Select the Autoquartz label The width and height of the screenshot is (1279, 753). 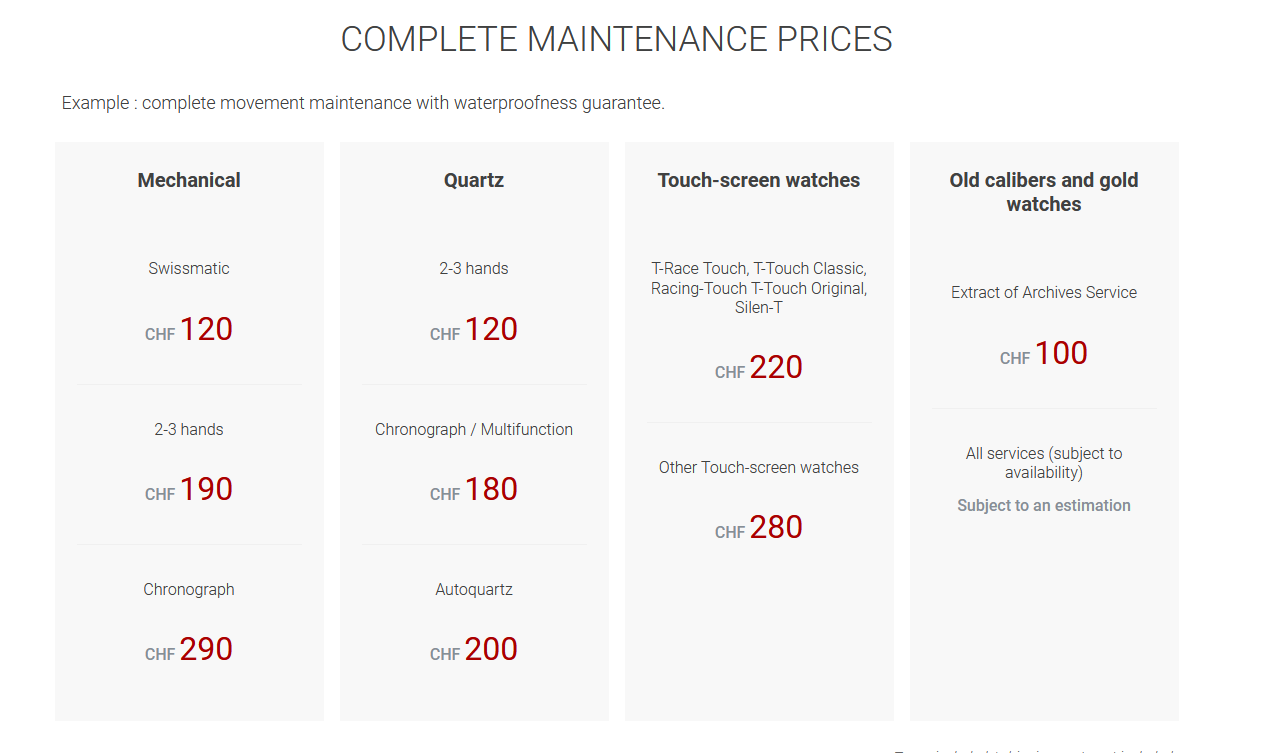[474, 589]
